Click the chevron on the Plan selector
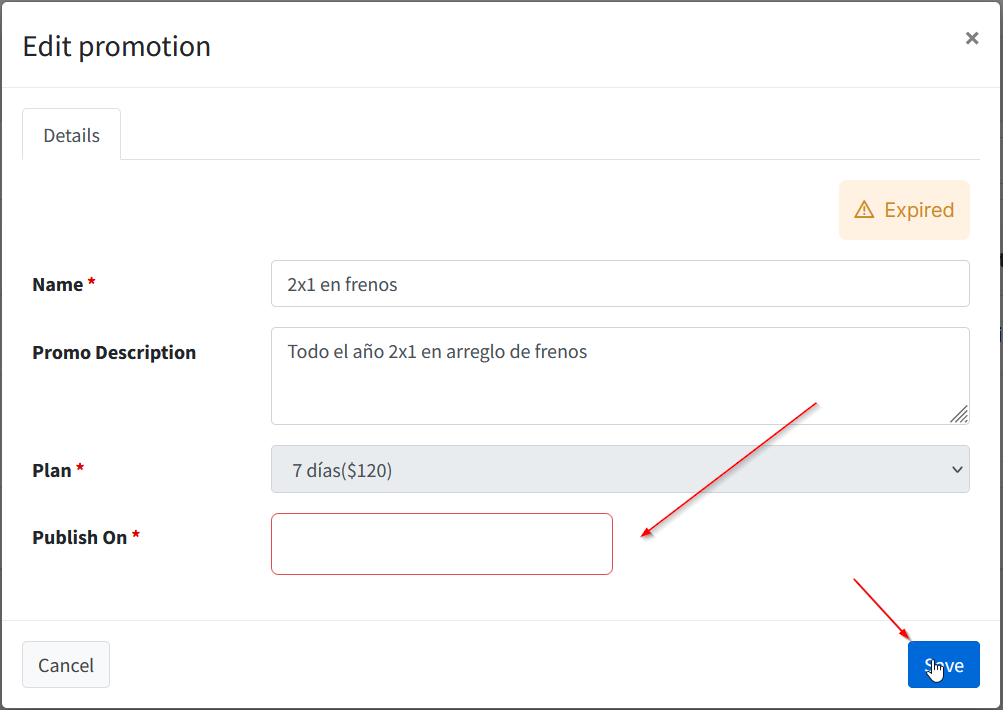This screenshot has width=1003, height=710. click(956, 470)
